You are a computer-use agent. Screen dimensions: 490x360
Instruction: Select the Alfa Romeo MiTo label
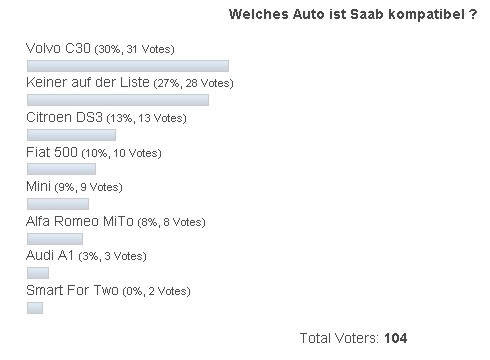[80, 221]
